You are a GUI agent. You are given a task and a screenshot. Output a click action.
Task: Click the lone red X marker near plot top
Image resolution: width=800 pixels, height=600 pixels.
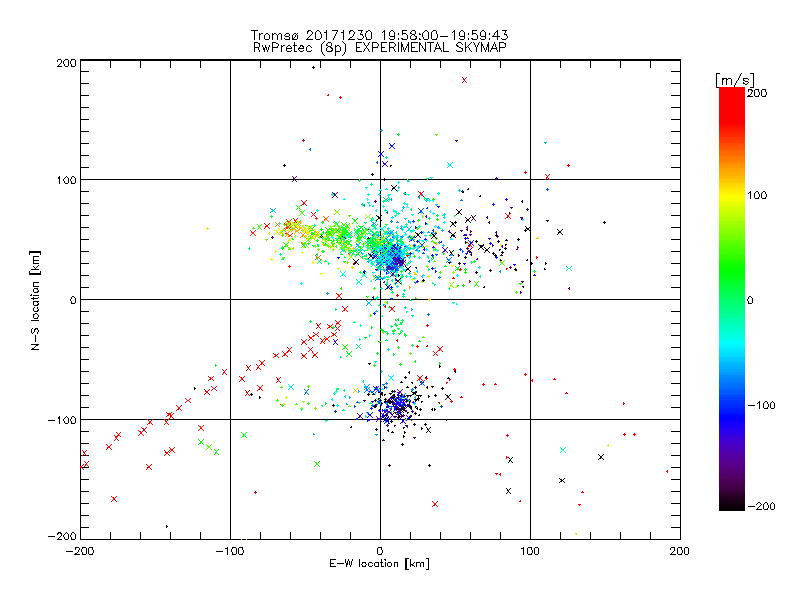coord(464,80)
